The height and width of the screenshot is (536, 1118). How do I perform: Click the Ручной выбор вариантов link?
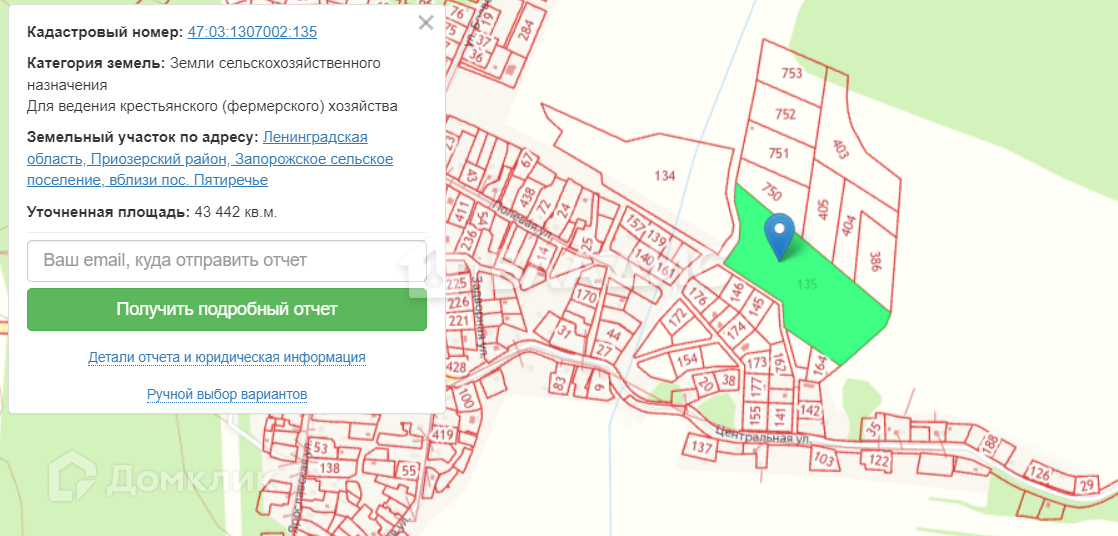[x=227, y=394]
